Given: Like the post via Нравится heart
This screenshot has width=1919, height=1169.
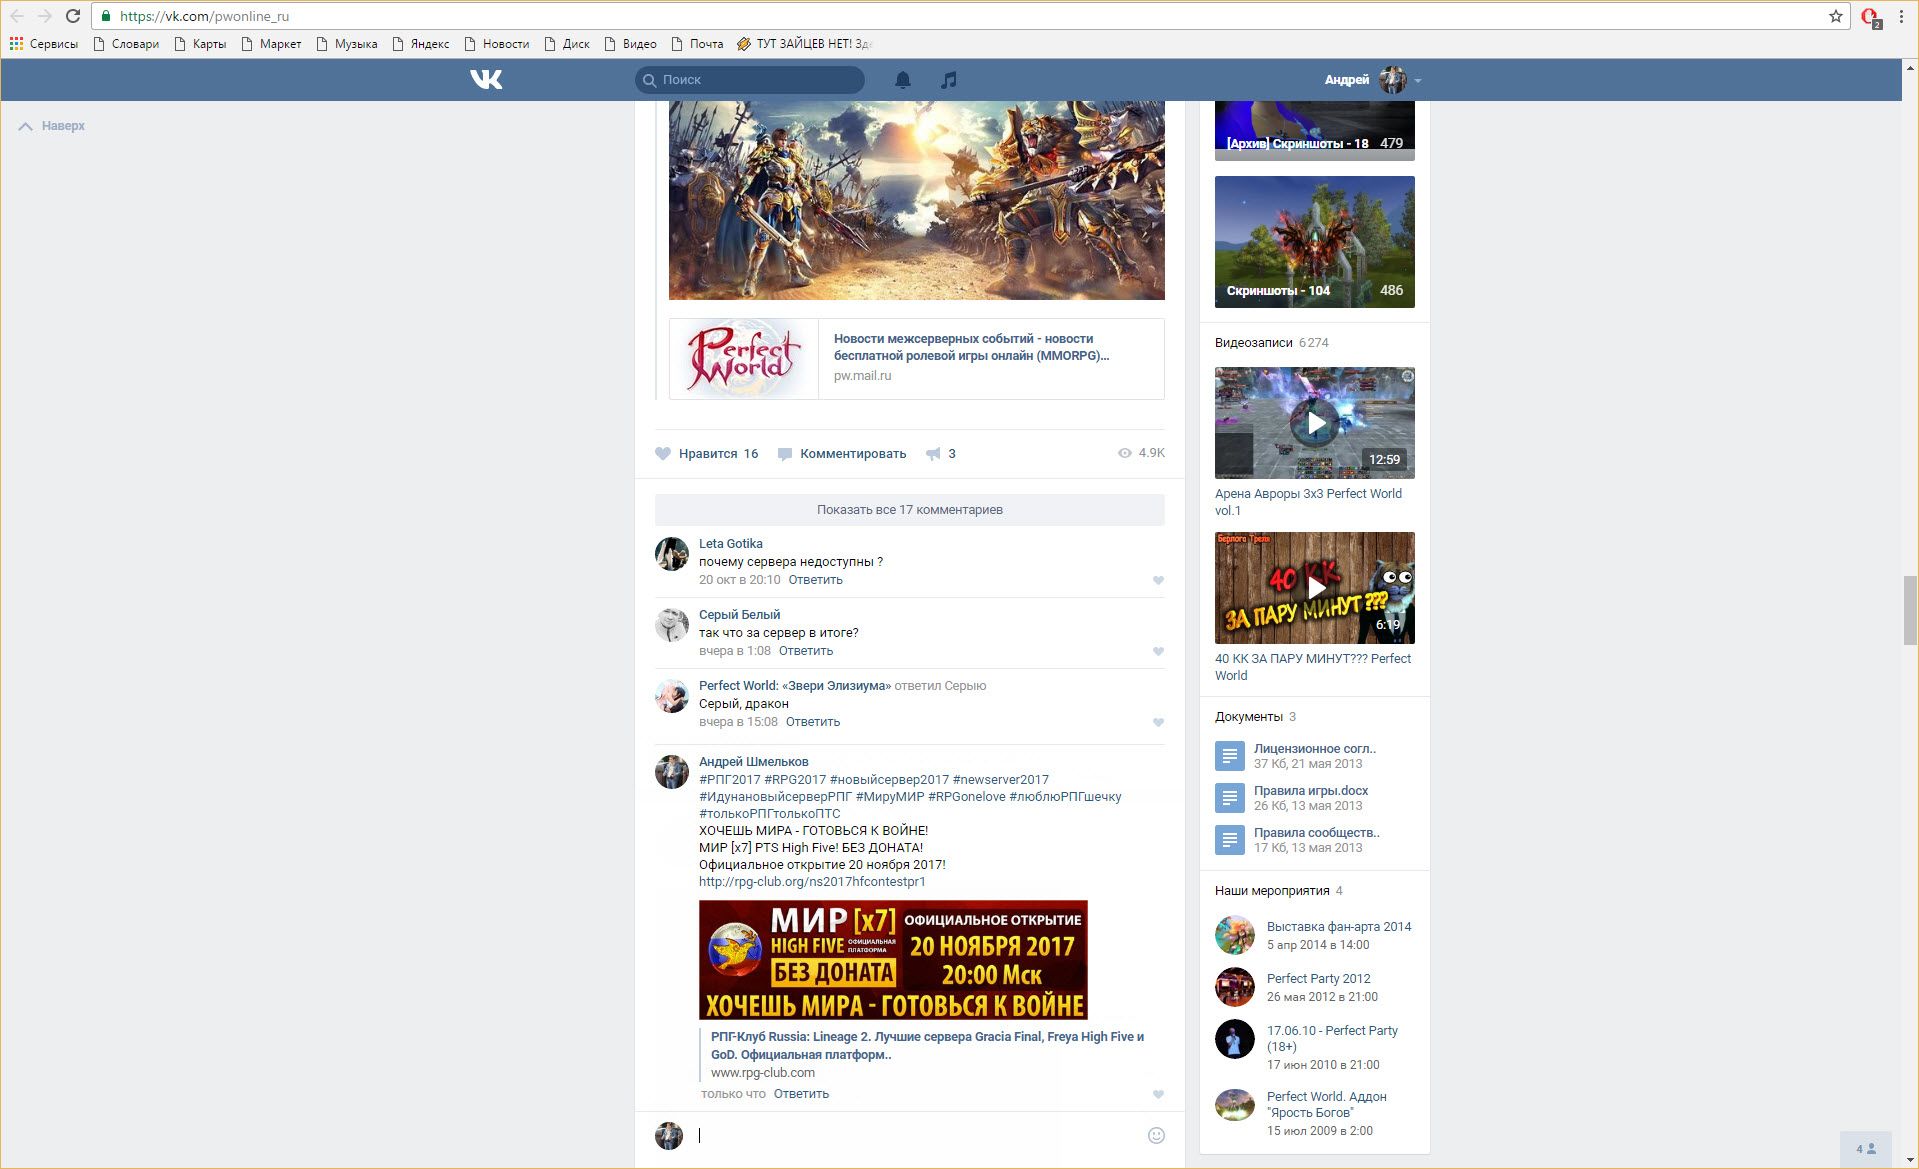Looking at the screenshot, I should [x=663, y=454].
